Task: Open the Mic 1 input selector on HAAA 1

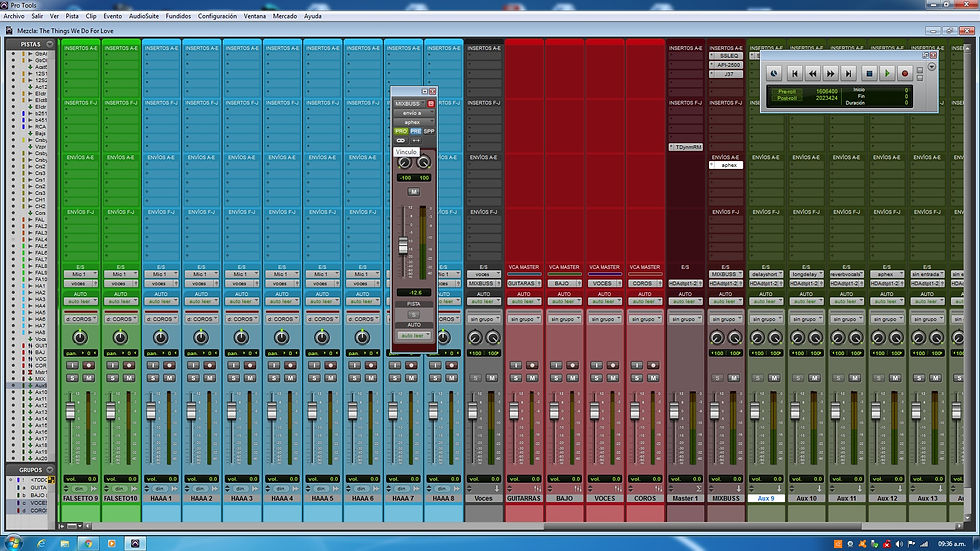Action: click(x=160, y=274)
